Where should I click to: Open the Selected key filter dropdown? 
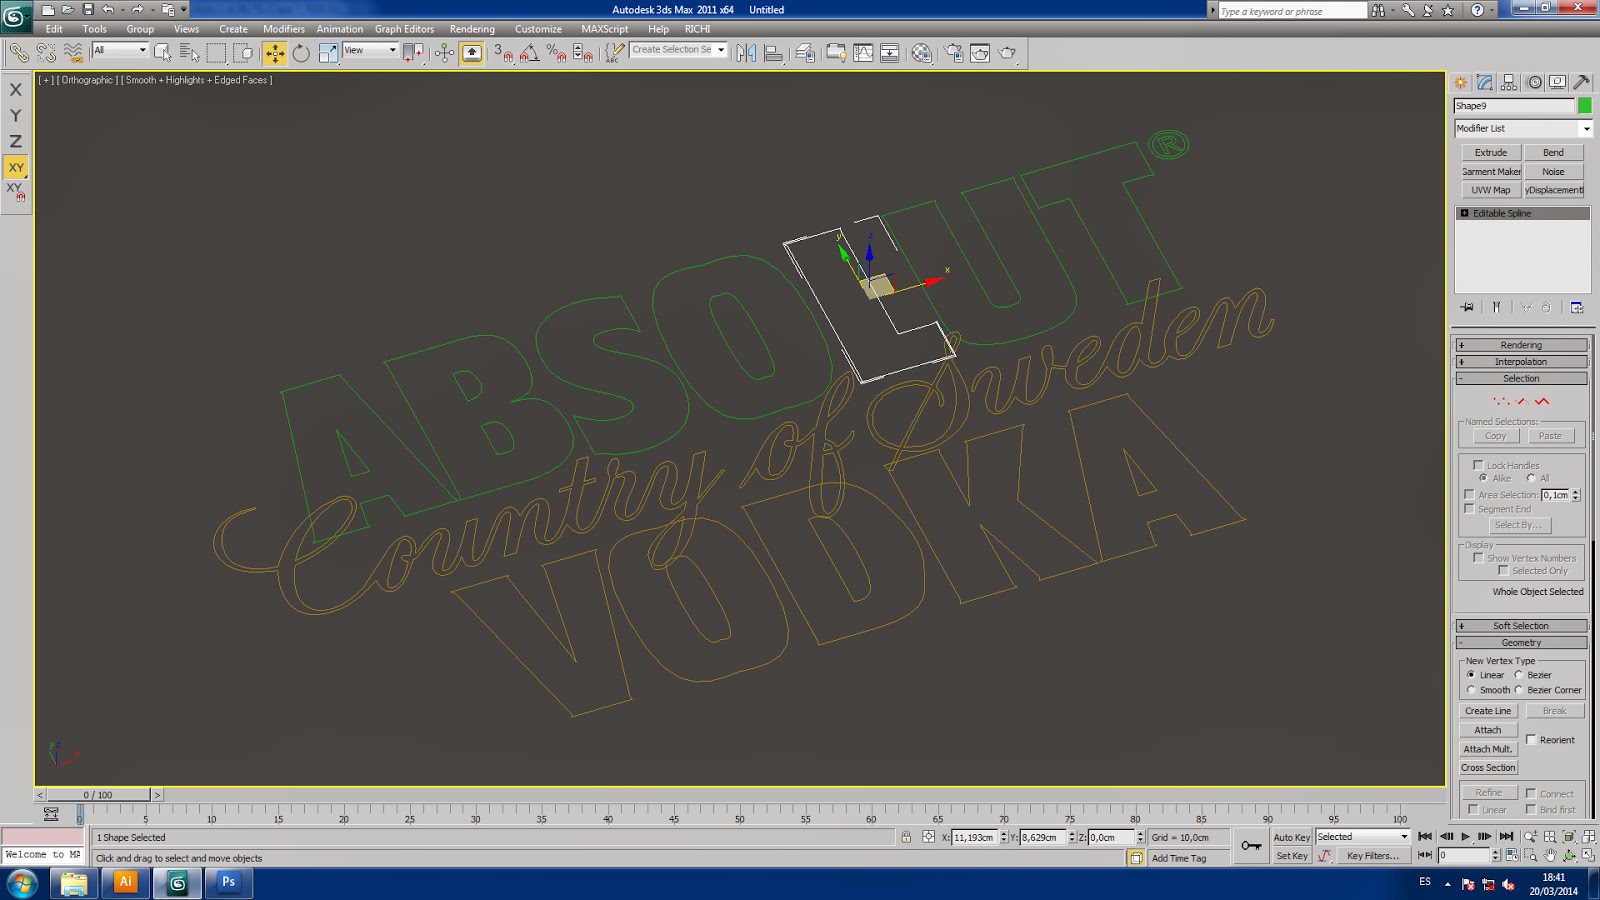point(1403,837)
